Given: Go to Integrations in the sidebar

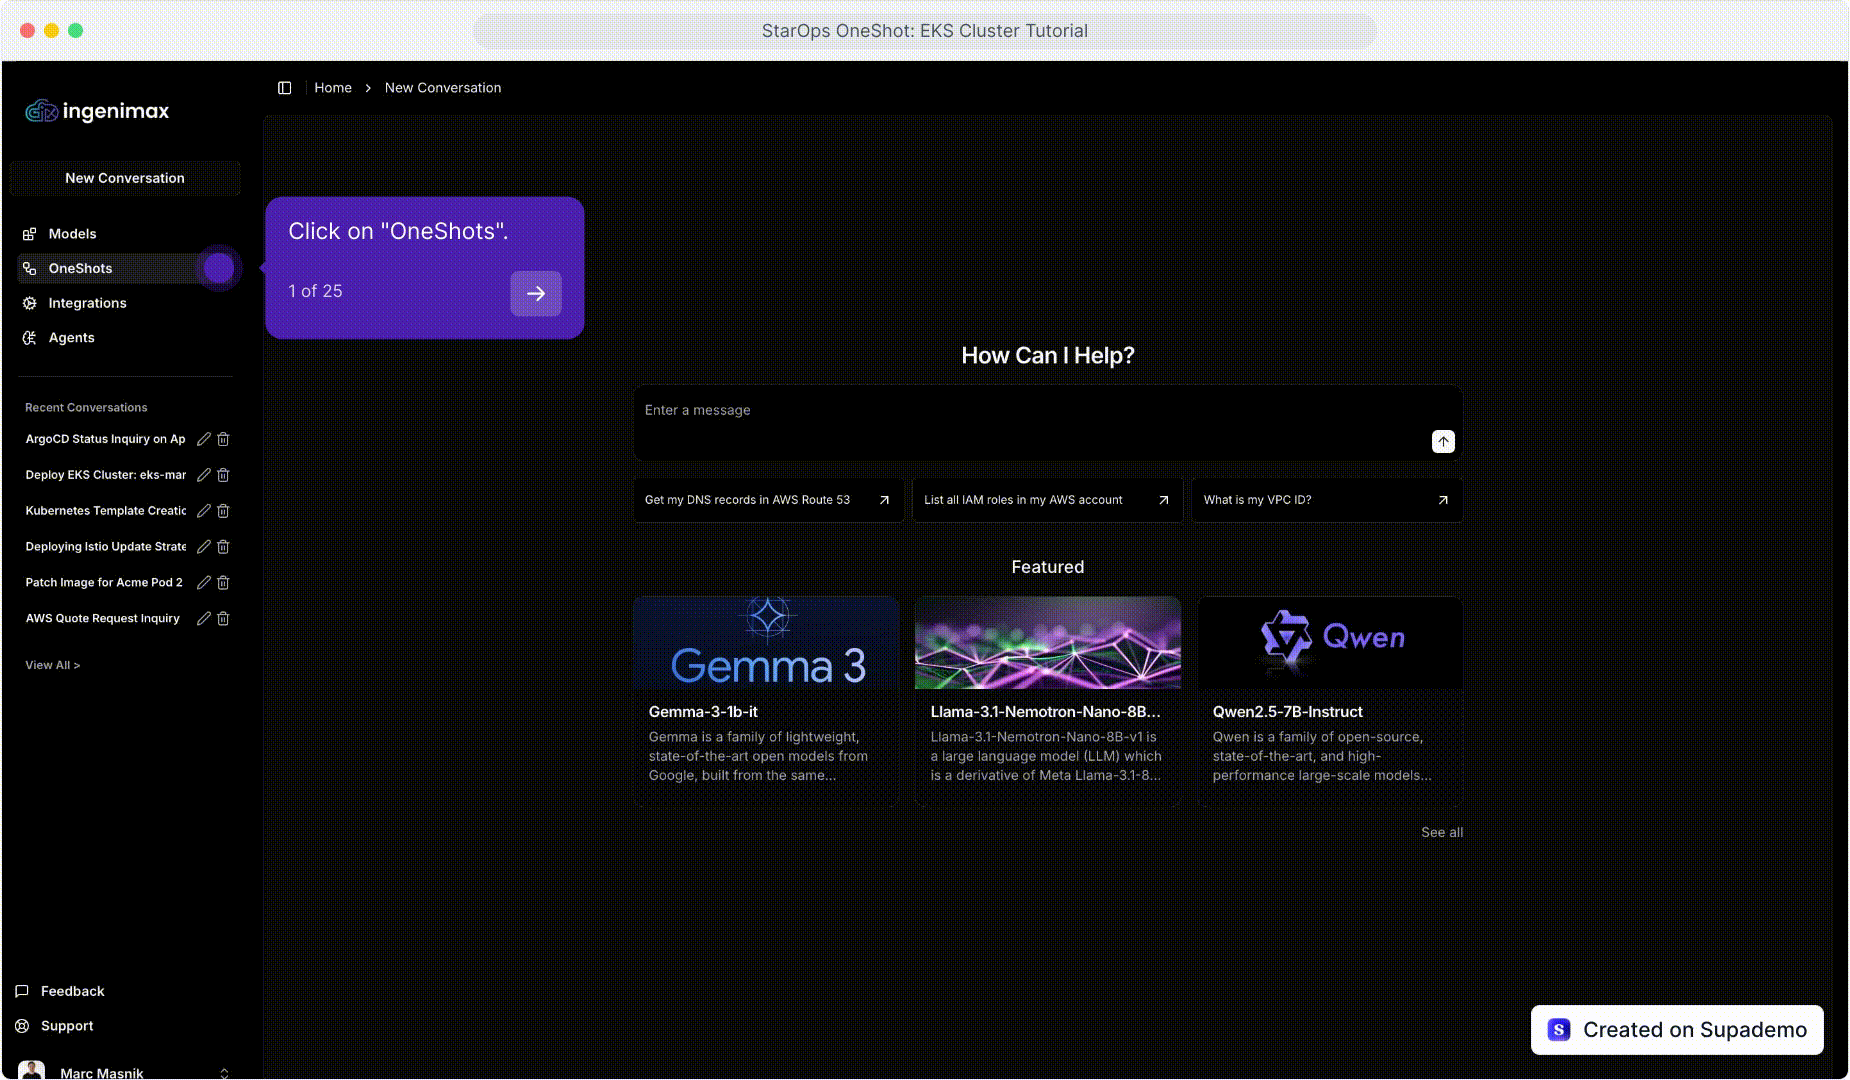Looking at the screenshot, I should [87, 303].
